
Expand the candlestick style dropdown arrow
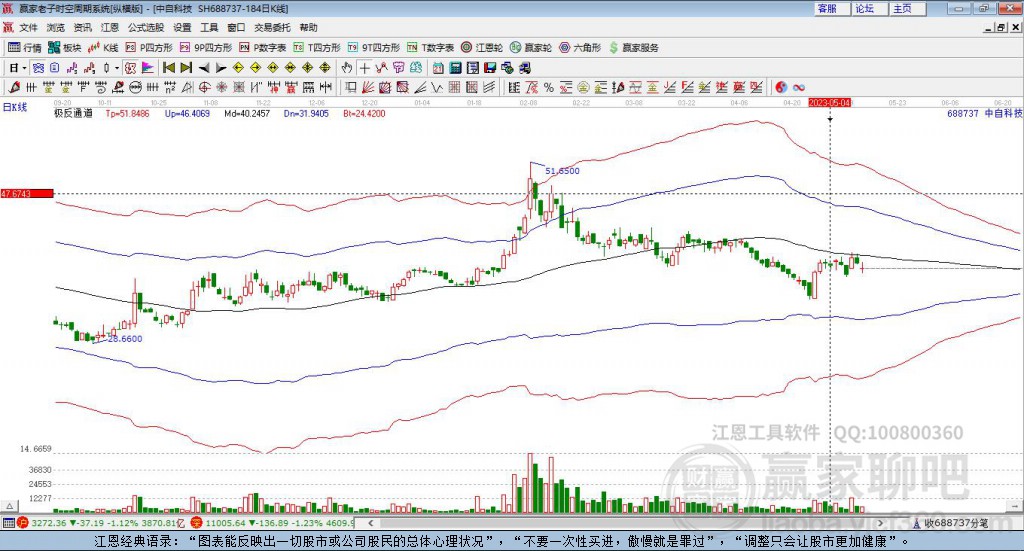(x=117, y=68)
